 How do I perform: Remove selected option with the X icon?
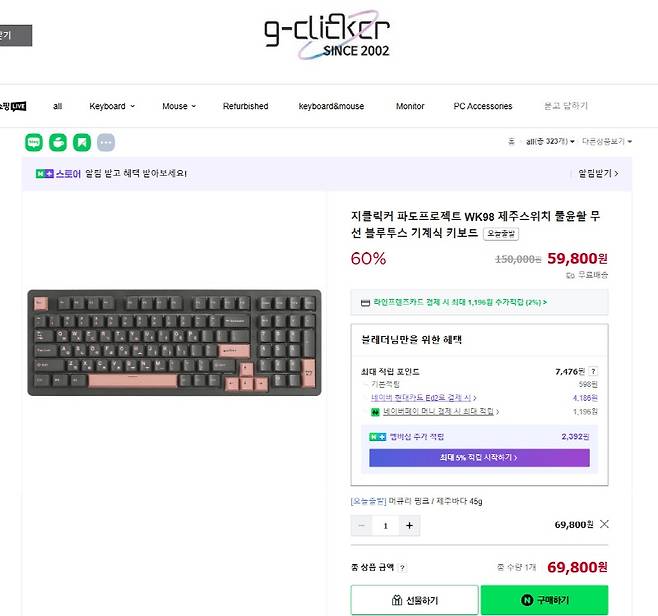coord(604,524)
